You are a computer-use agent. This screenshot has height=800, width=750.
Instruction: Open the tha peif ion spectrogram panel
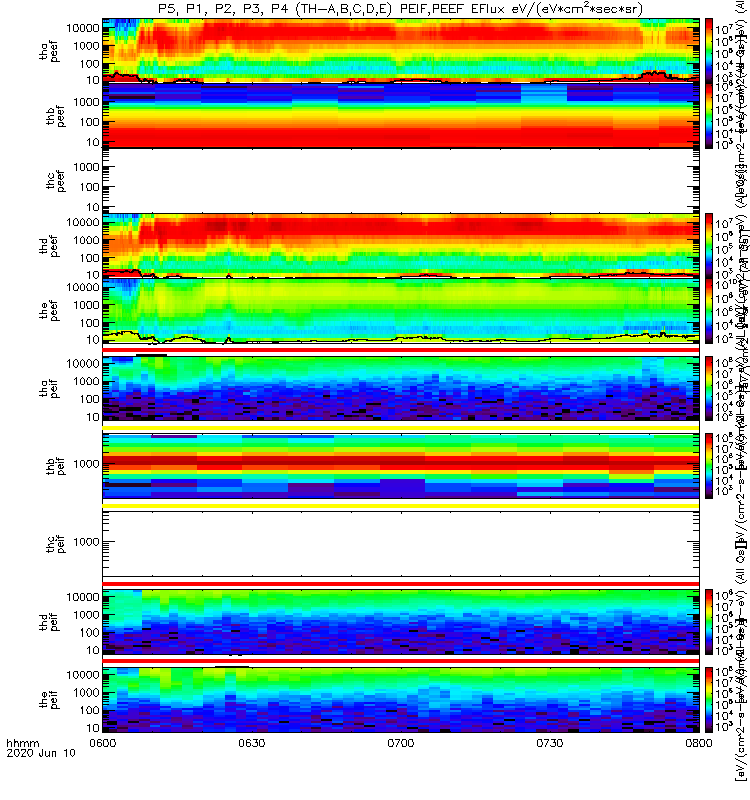tap(401, 388)
